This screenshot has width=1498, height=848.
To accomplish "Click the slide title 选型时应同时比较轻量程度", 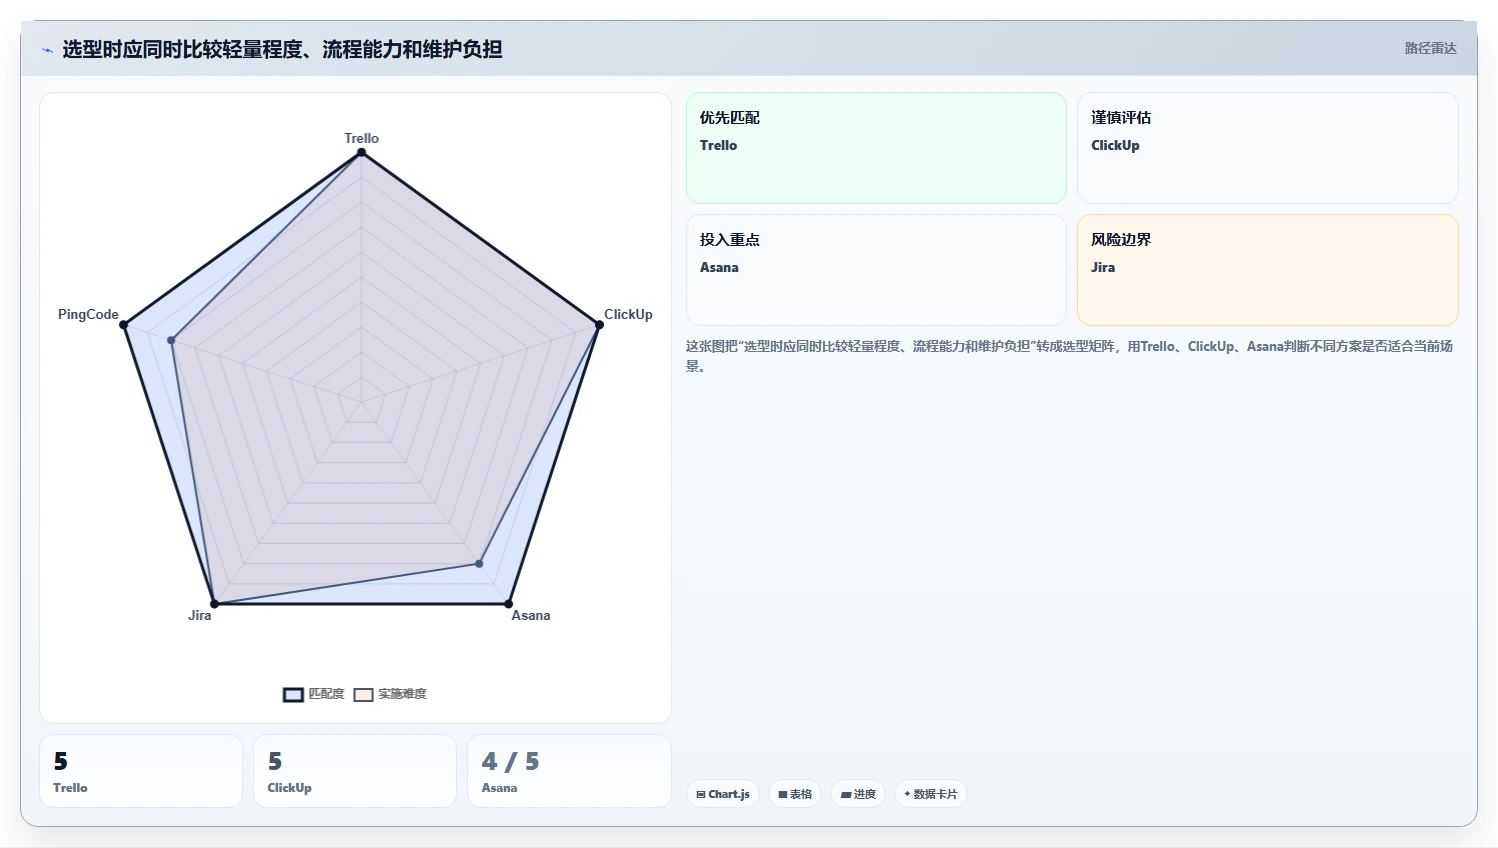I will coord(282,49).
